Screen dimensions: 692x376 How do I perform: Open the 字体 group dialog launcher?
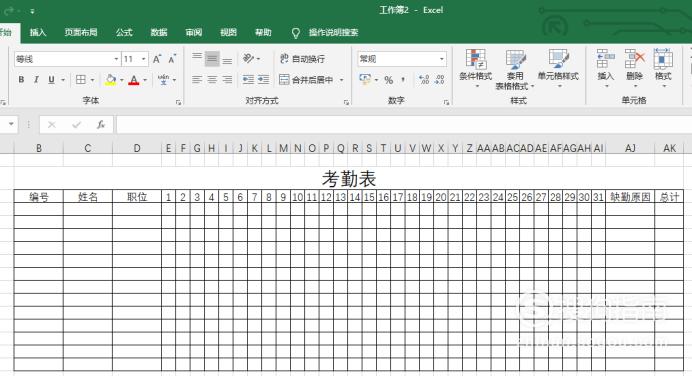(x=178, y=102)
